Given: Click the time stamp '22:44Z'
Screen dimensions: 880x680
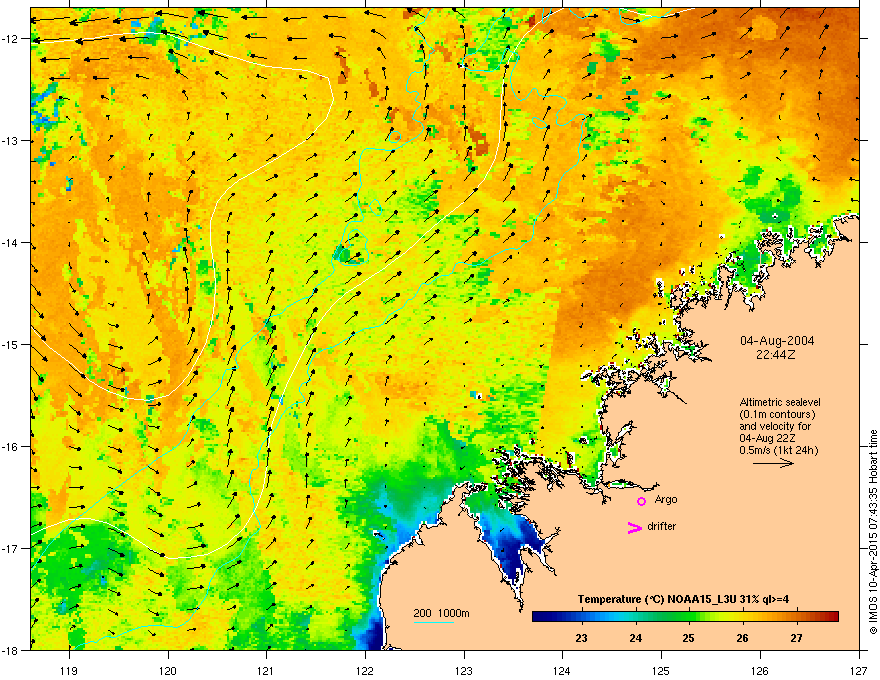Looking at the screenshot, I should pos(776,355).
